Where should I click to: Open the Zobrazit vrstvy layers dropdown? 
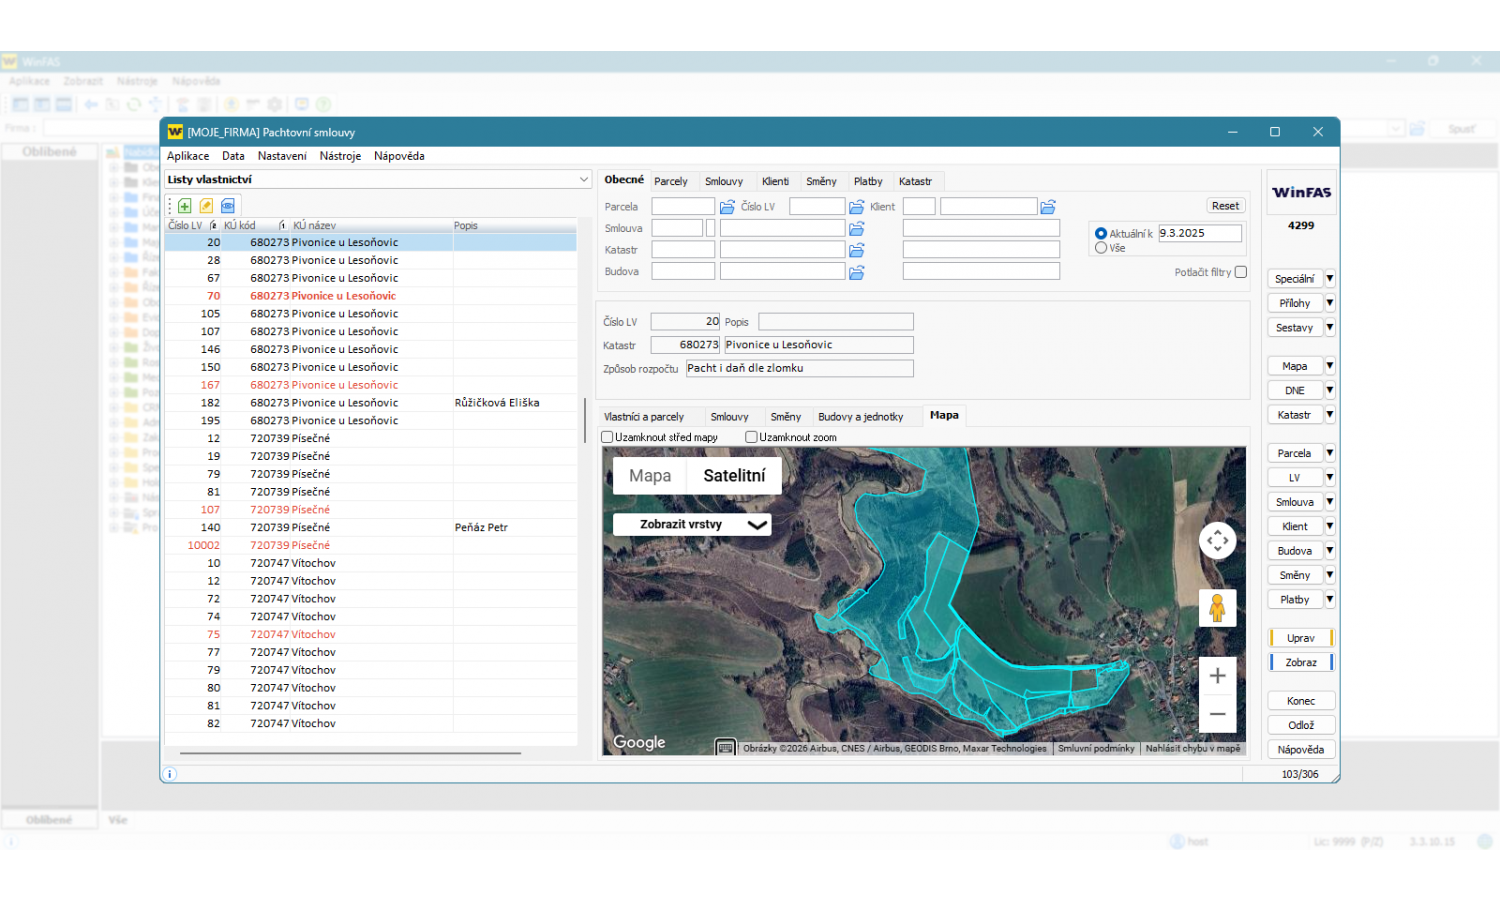click(691, 524)
